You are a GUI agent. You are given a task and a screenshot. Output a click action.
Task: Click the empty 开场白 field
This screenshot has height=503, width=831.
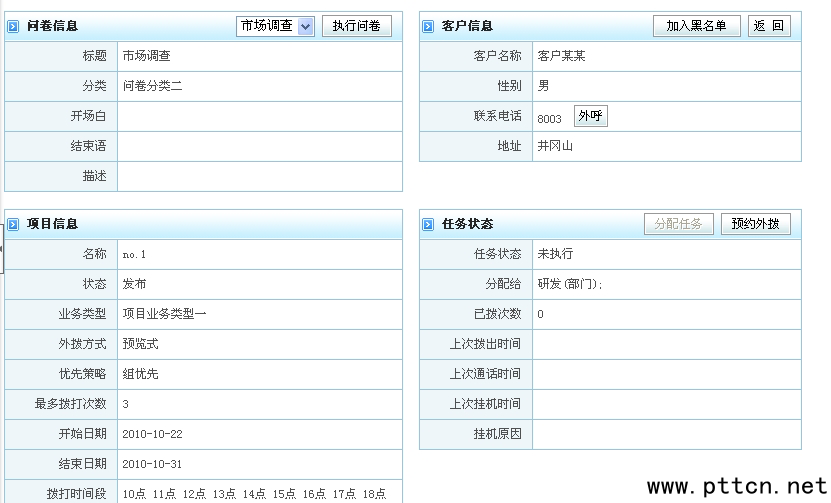pyautogui.click(x=260, y=116)
